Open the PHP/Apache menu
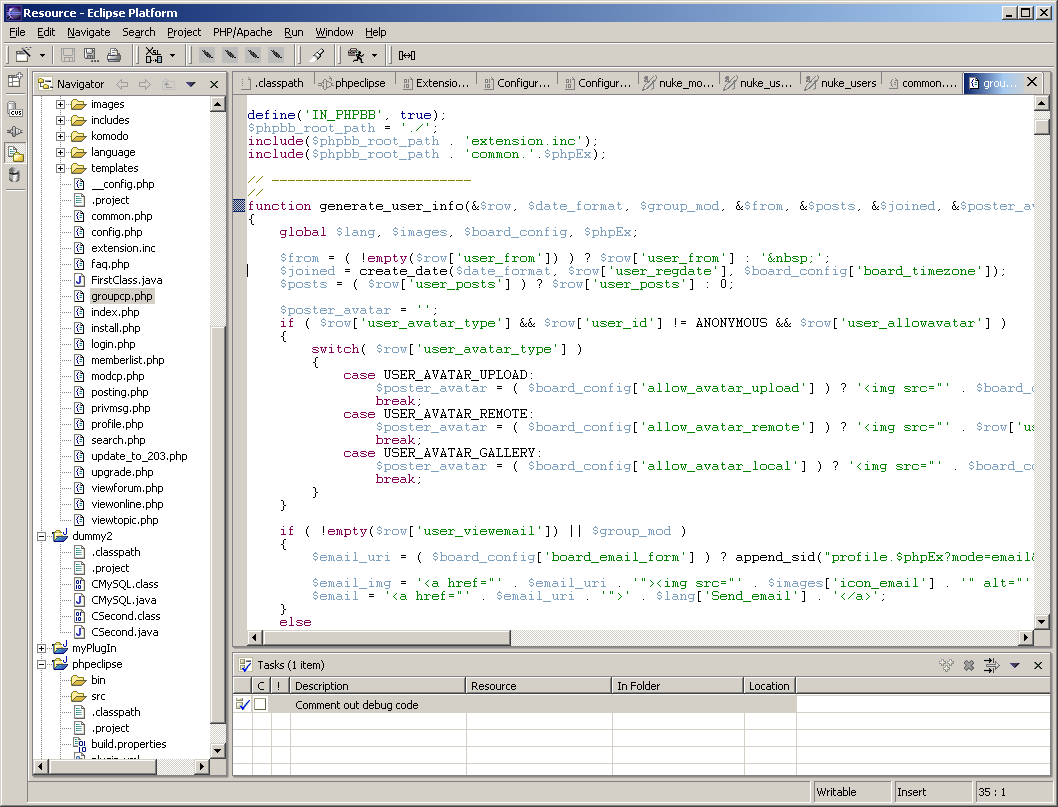This screenshot has width=1058, height=807. click(242, 32)
